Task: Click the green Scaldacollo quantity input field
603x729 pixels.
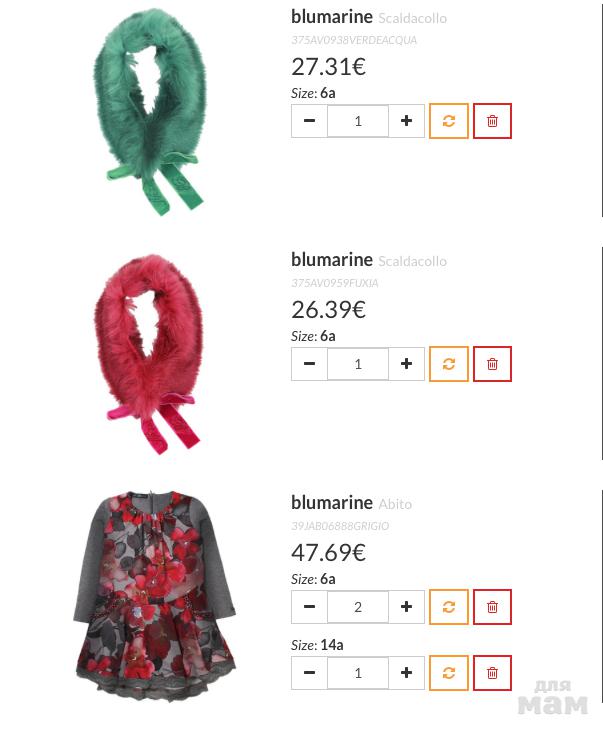Action: tap(358, 121)
